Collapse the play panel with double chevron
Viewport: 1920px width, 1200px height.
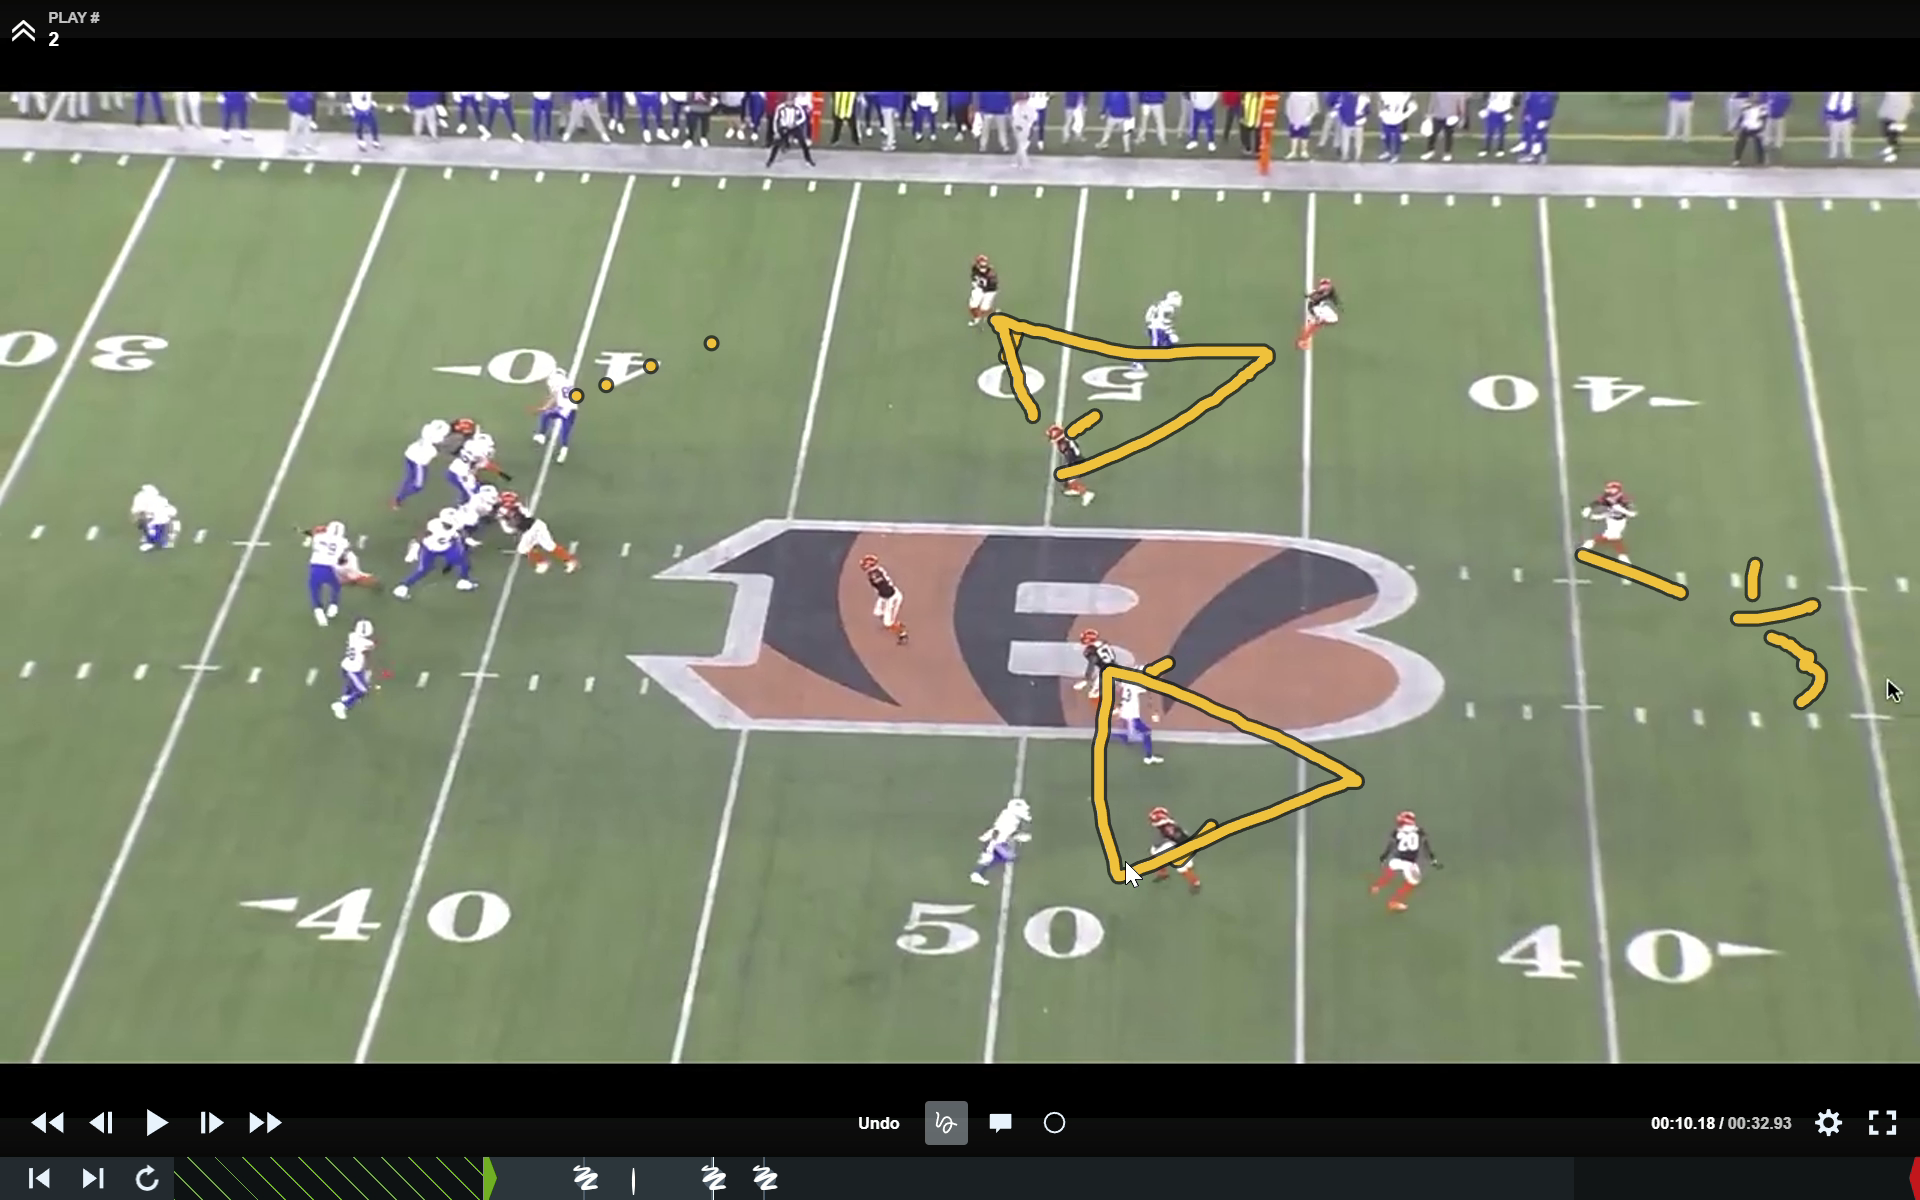pos(23,30)
